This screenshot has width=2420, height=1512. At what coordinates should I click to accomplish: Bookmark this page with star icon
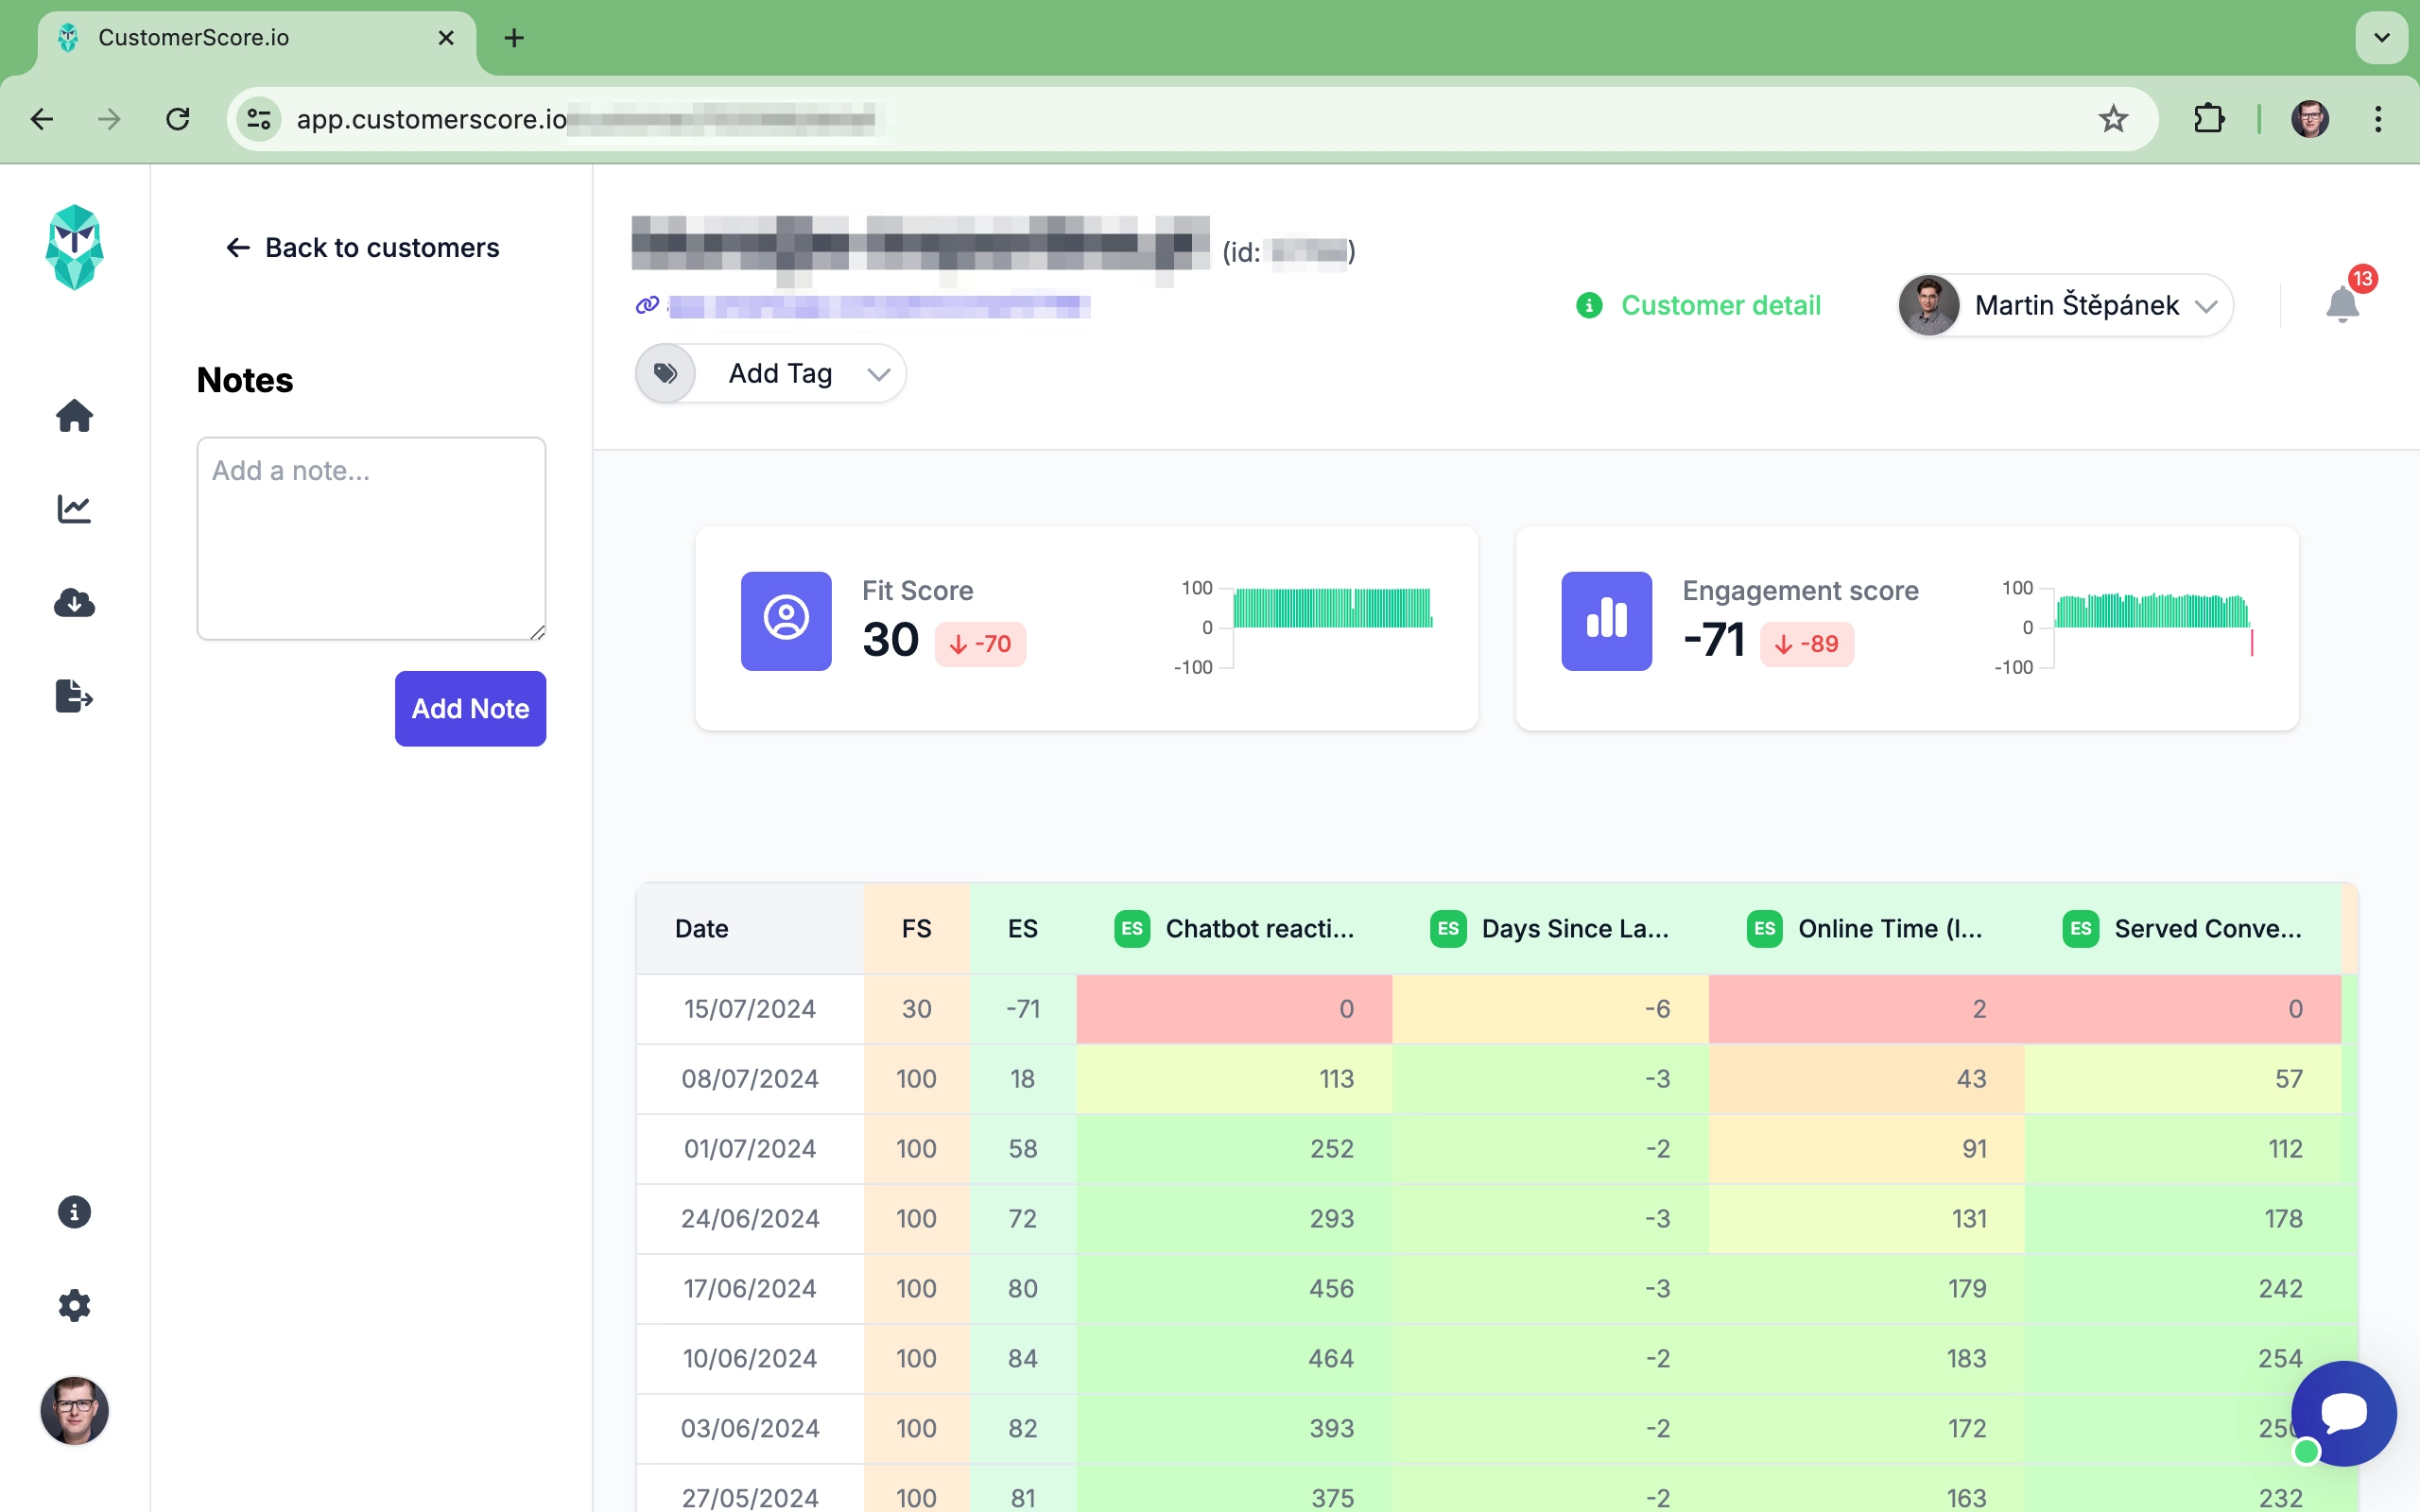coord(2112,119)
